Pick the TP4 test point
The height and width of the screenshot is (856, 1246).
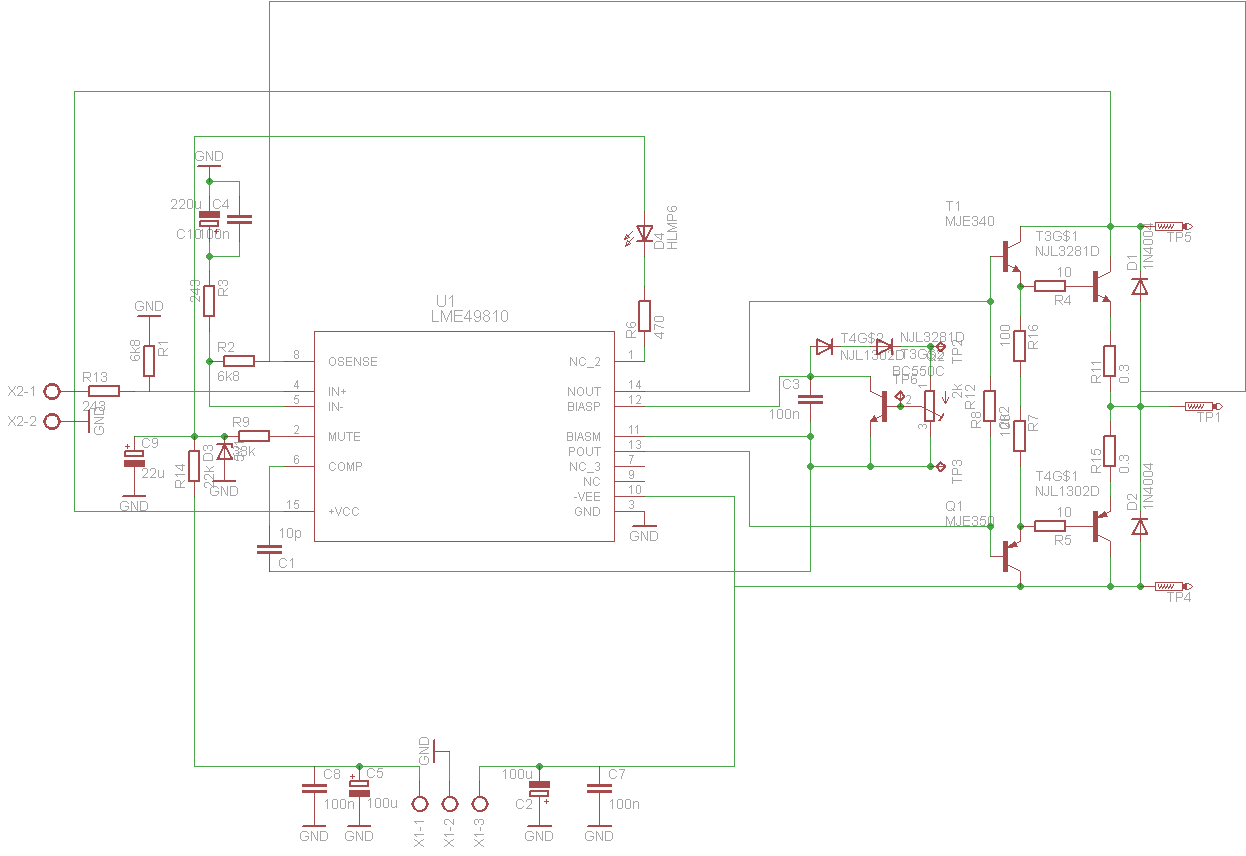point(1170,586)
